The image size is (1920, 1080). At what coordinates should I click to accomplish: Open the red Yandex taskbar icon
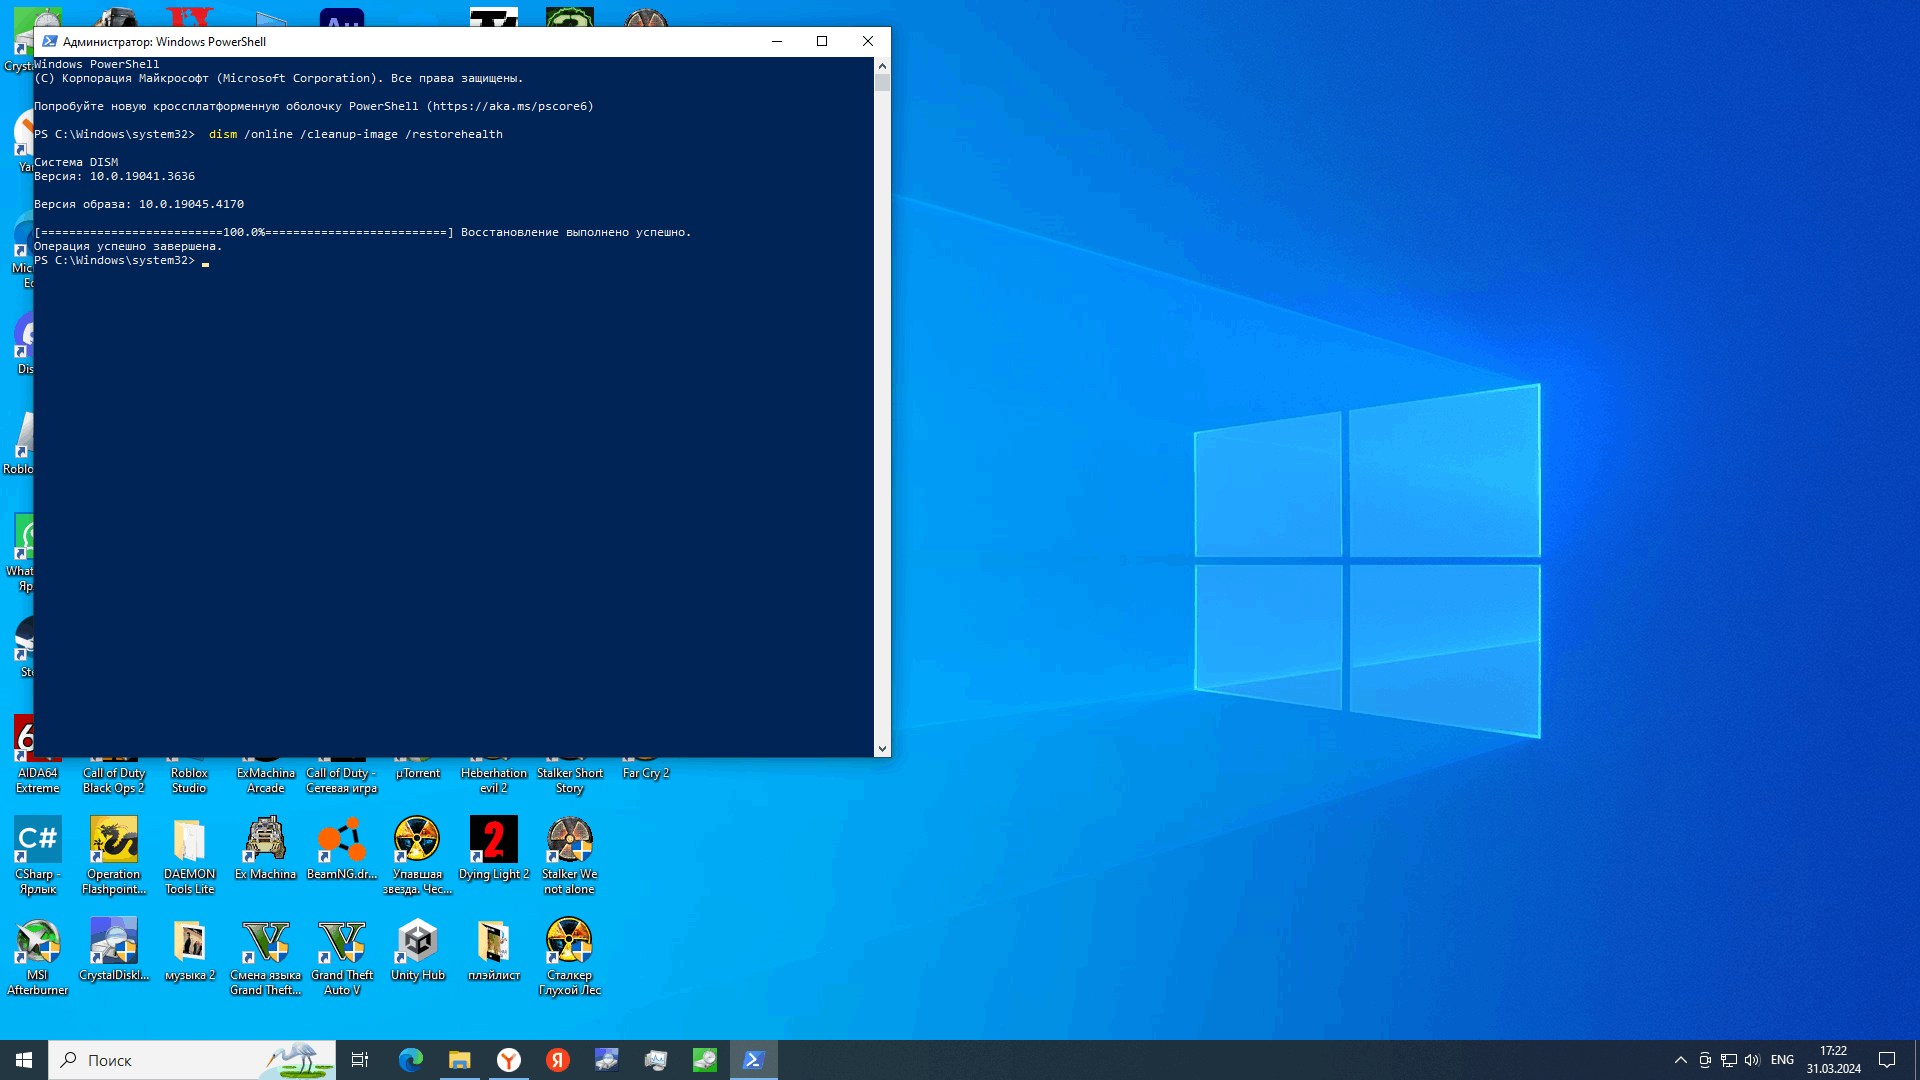[558, 1060]
